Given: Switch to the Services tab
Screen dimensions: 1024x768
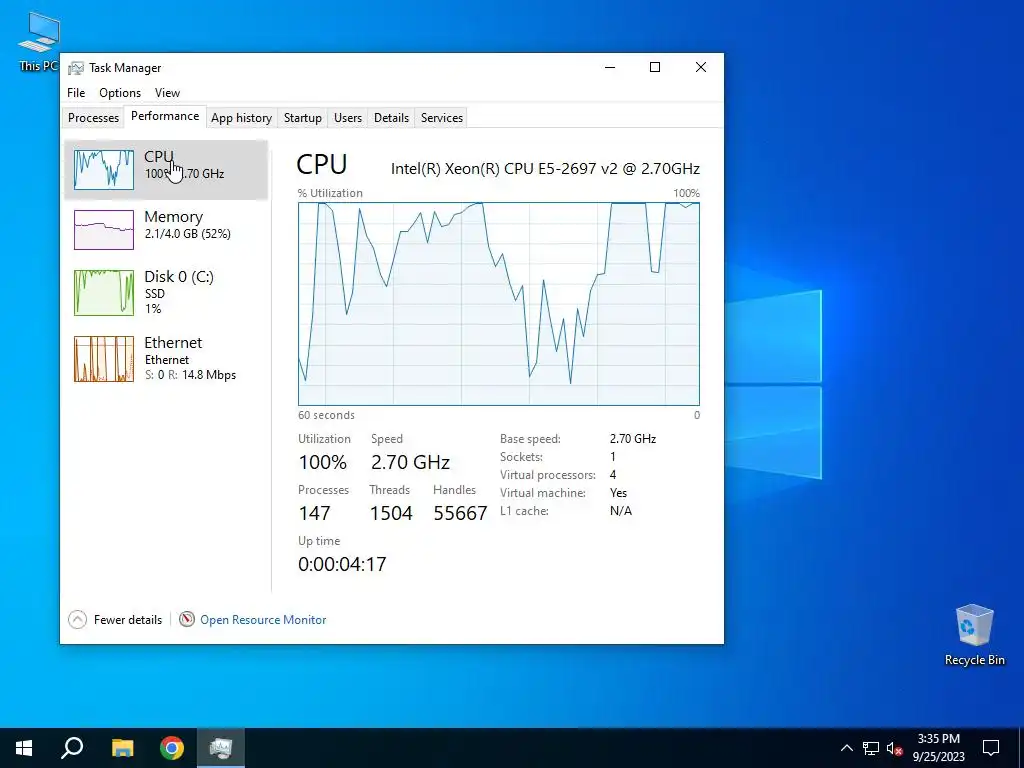Looking at the screenshot, I should 441,118.
